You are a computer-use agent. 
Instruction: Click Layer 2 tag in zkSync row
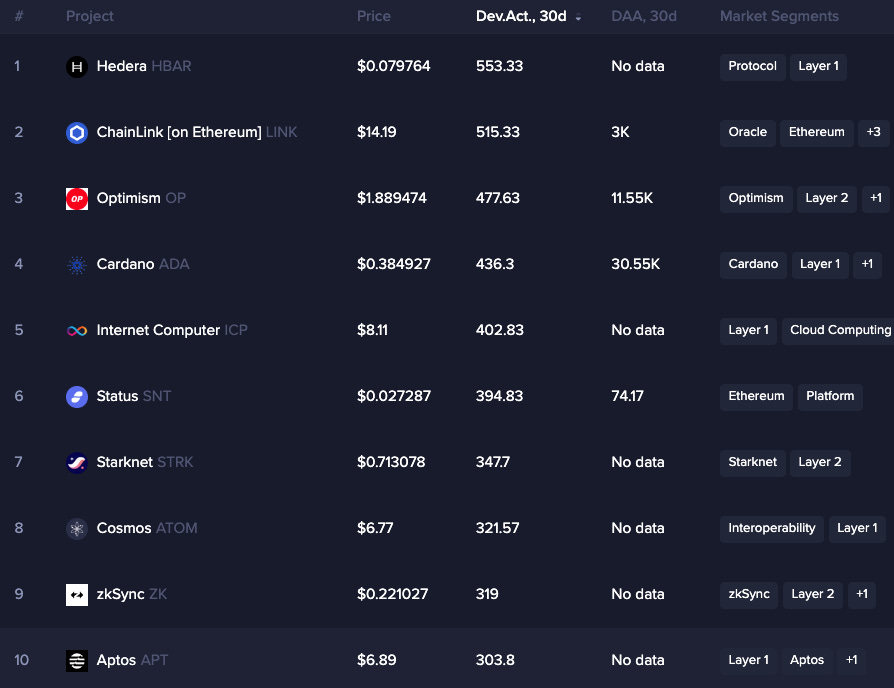(813, 595)
